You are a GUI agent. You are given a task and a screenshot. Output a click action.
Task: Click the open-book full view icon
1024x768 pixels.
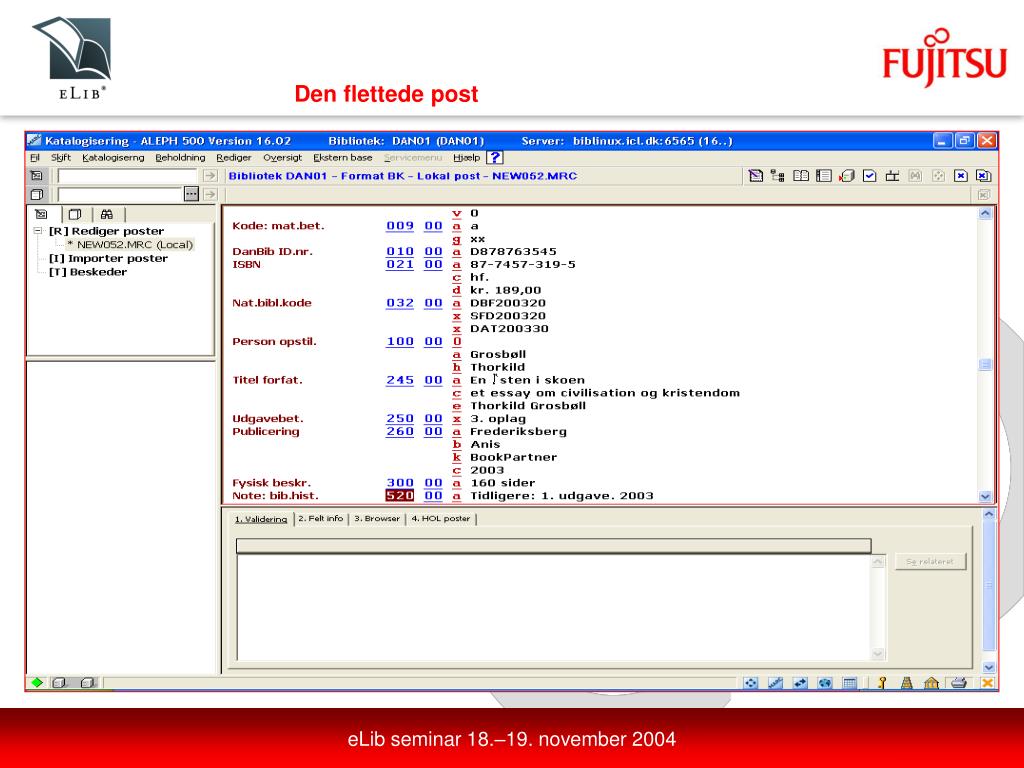coord(801,176)
